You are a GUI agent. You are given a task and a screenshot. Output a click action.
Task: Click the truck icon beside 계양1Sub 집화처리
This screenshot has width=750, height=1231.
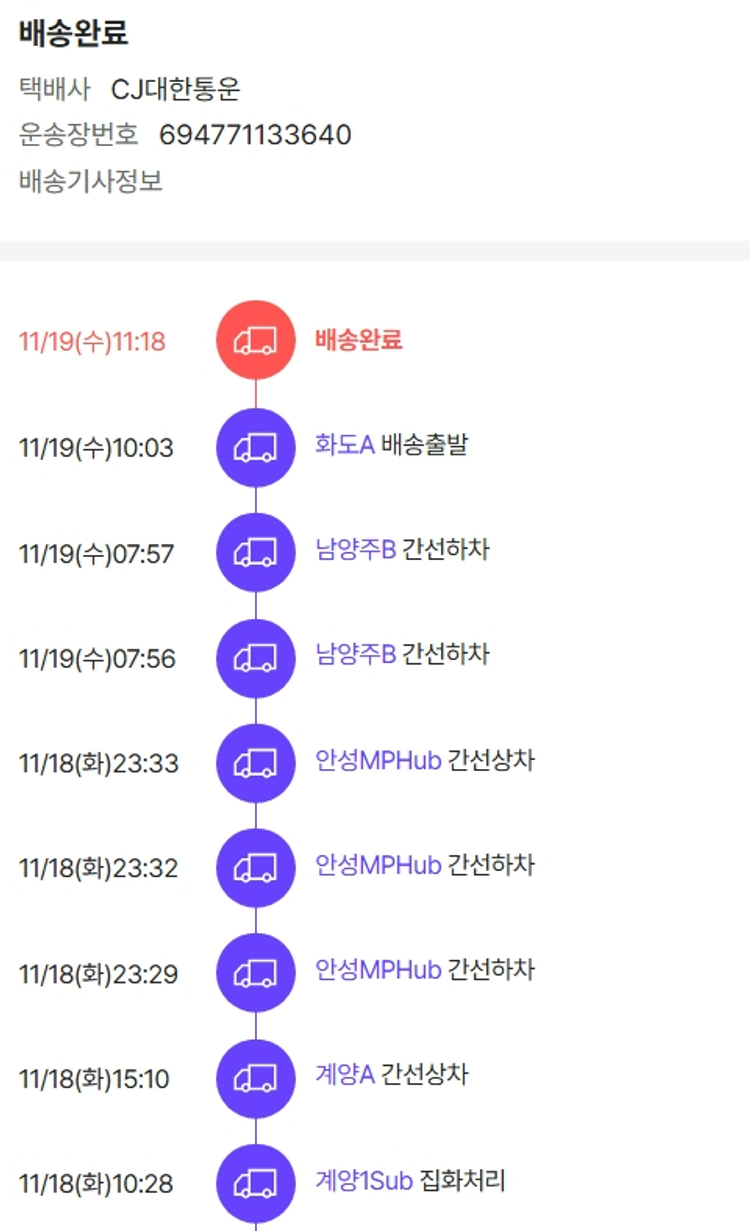tap(256, 1183)
